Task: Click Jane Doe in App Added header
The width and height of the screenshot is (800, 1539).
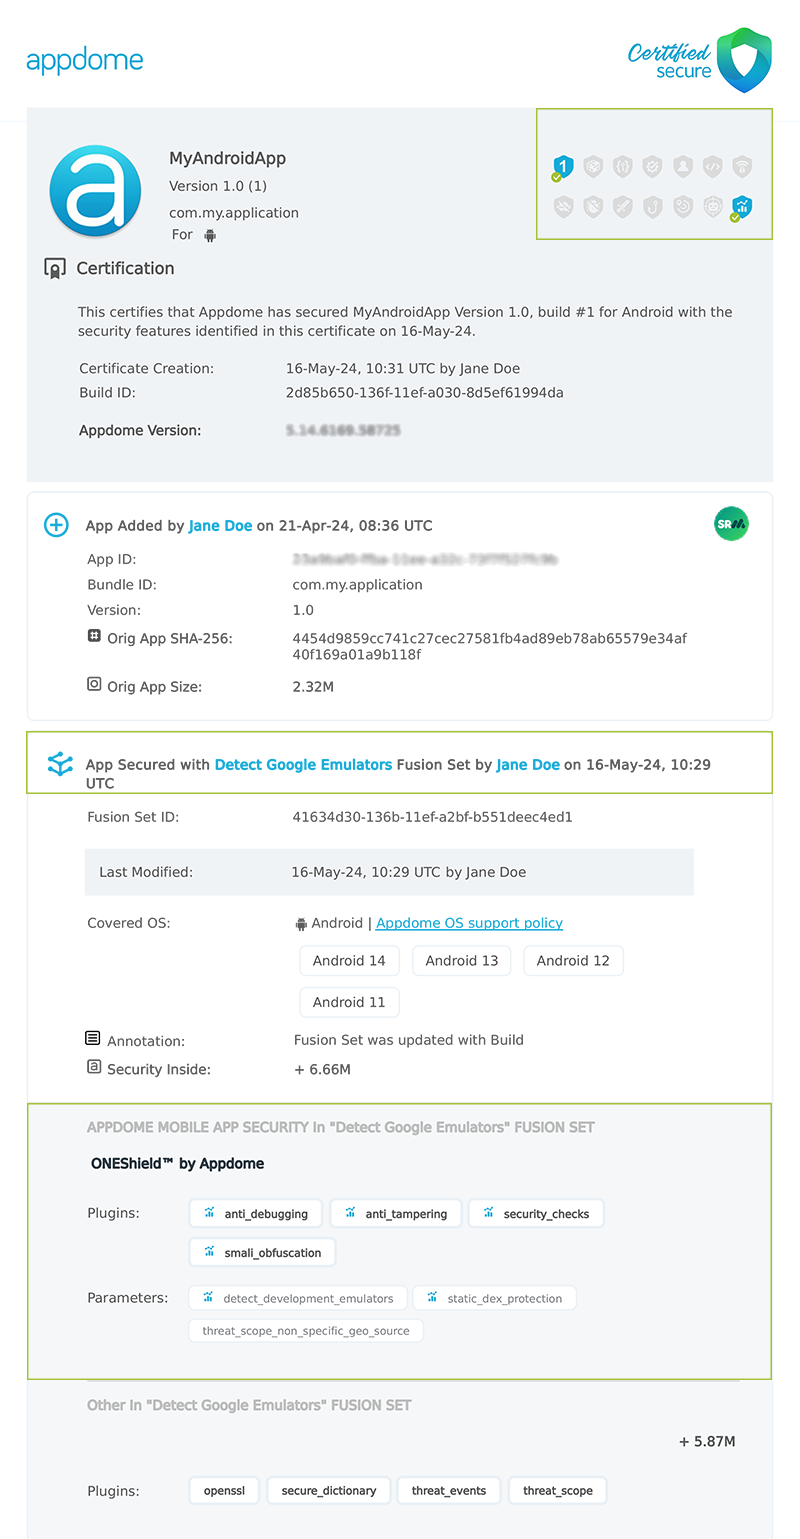Action: coord(220,525)
